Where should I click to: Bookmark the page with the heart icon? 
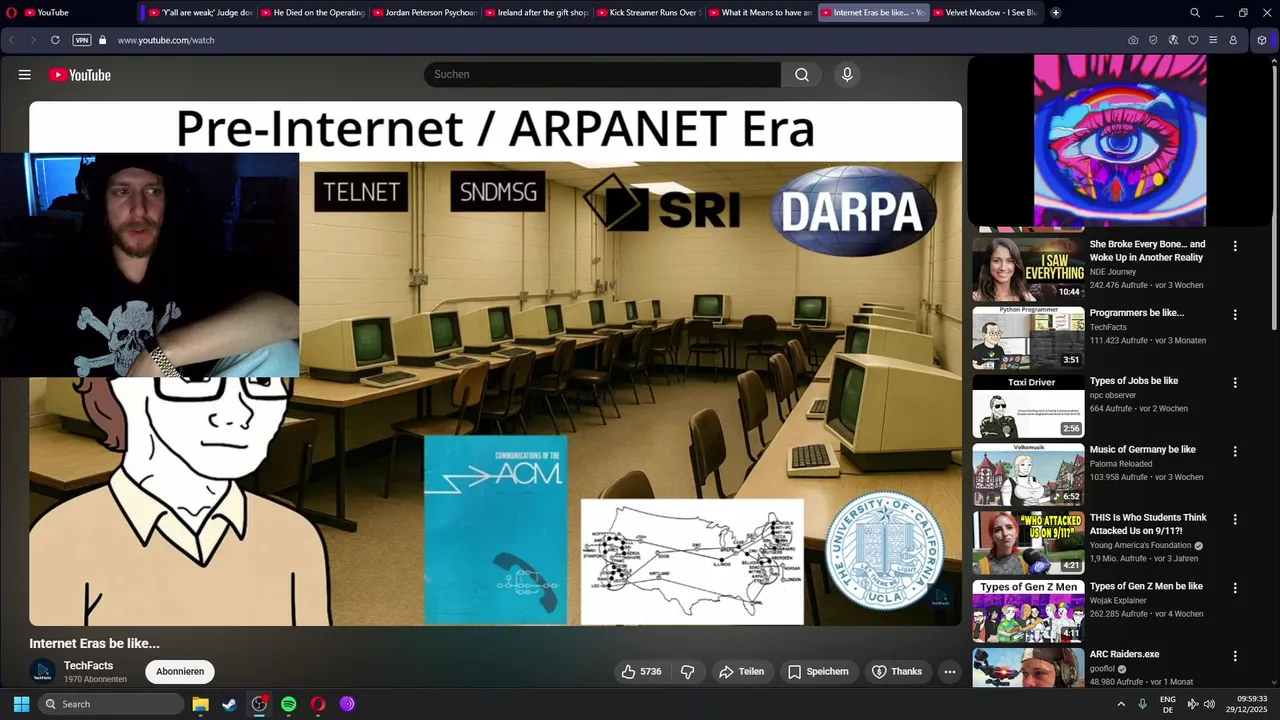(x=1193, y=40)
